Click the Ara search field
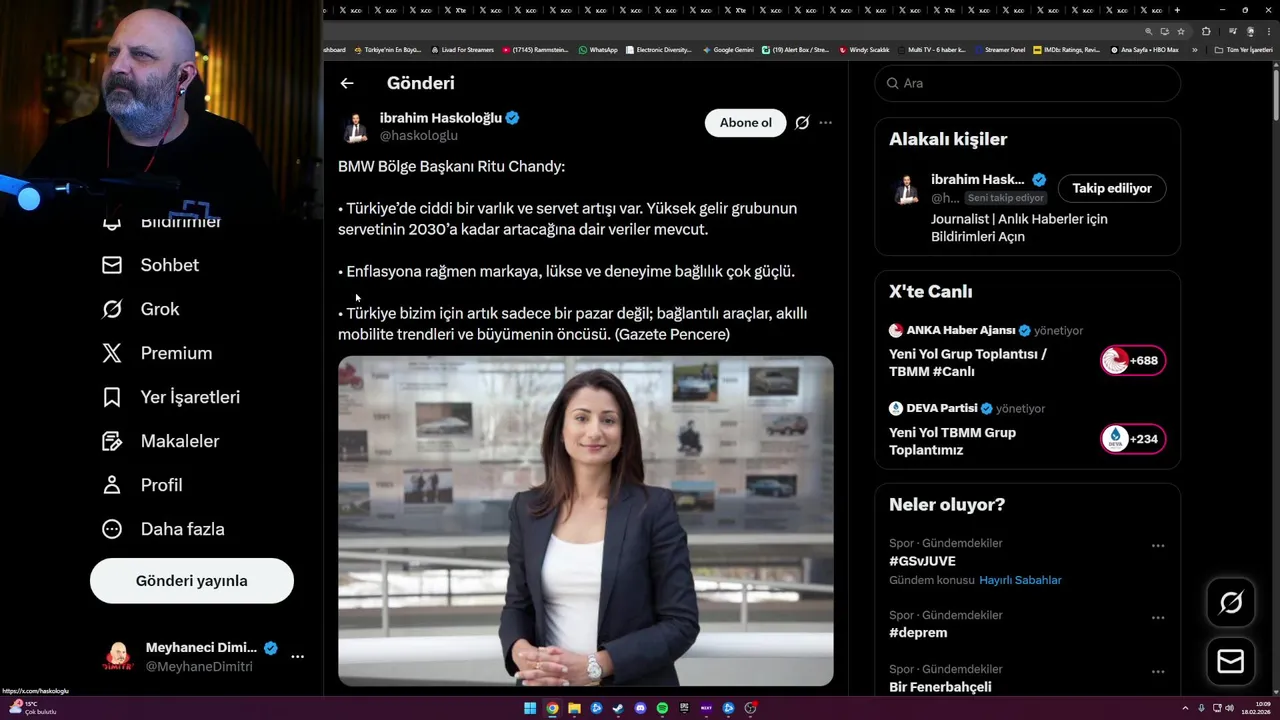Screen dimensions: 1280x720 point(1028,84)
